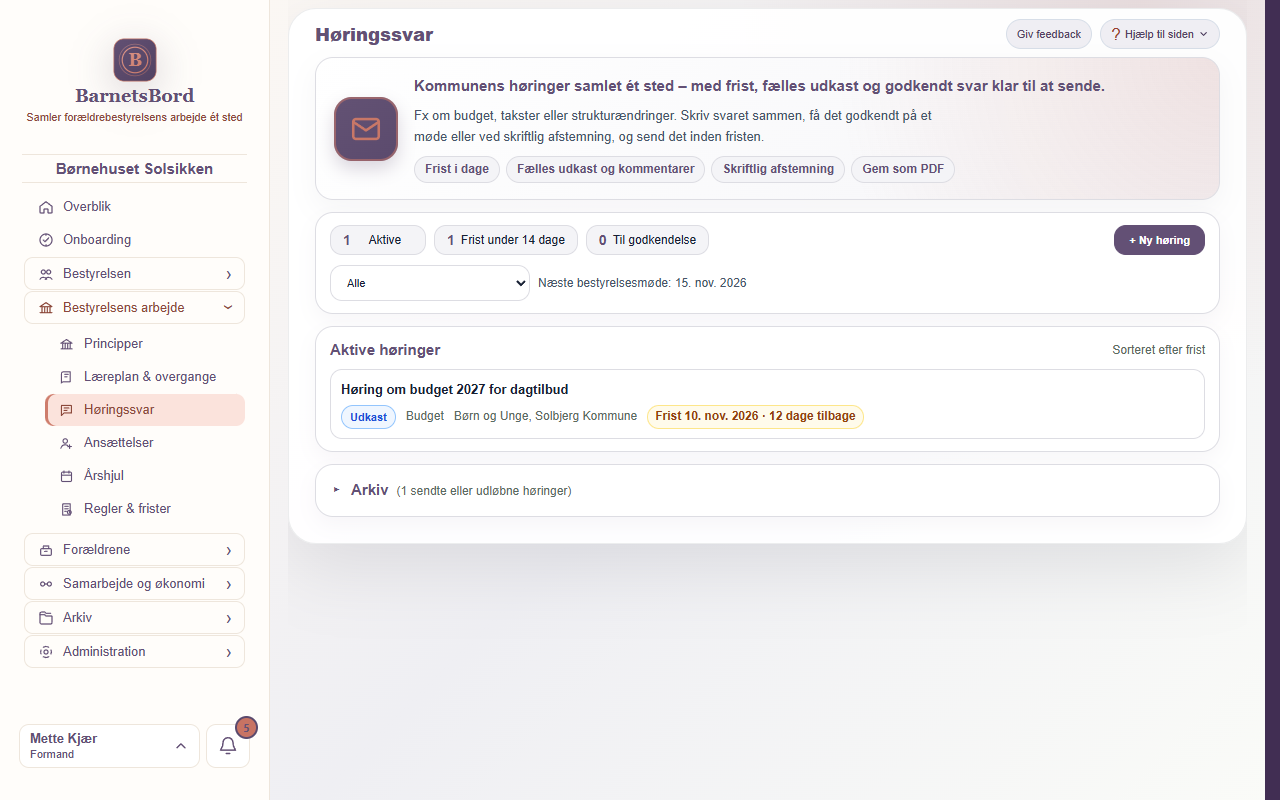Expand the Samarbejde og økonomi chevron

point(228,584)
